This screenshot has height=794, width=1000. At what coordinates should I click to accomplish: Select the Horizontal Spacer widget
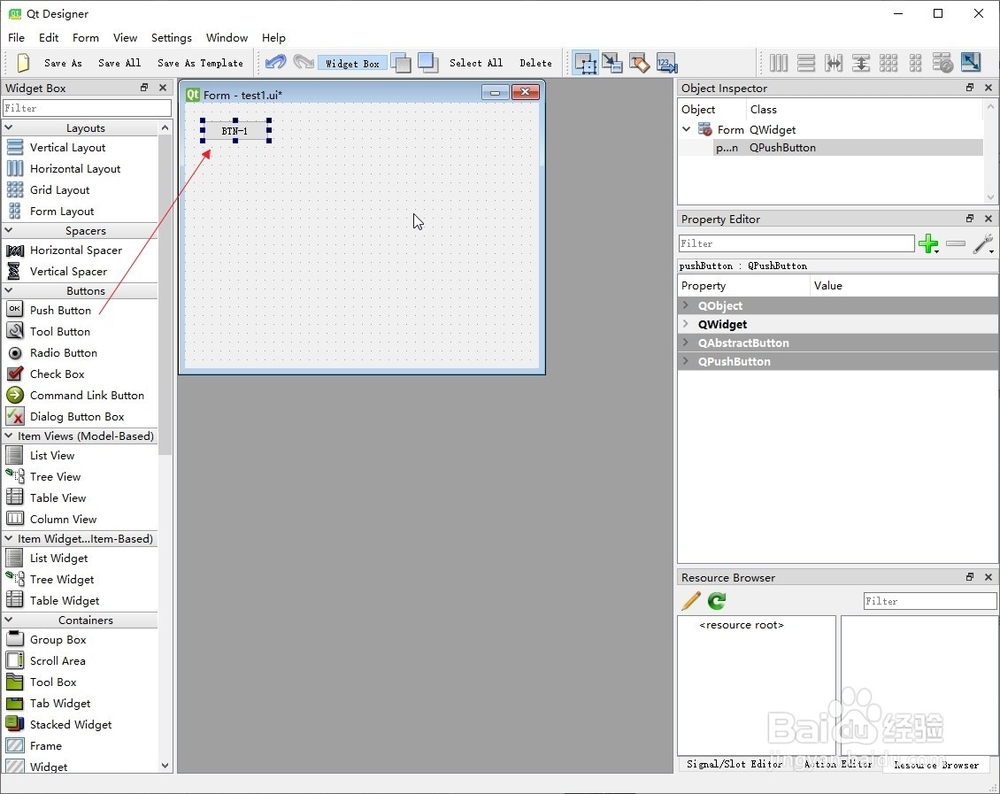point(76,250)
